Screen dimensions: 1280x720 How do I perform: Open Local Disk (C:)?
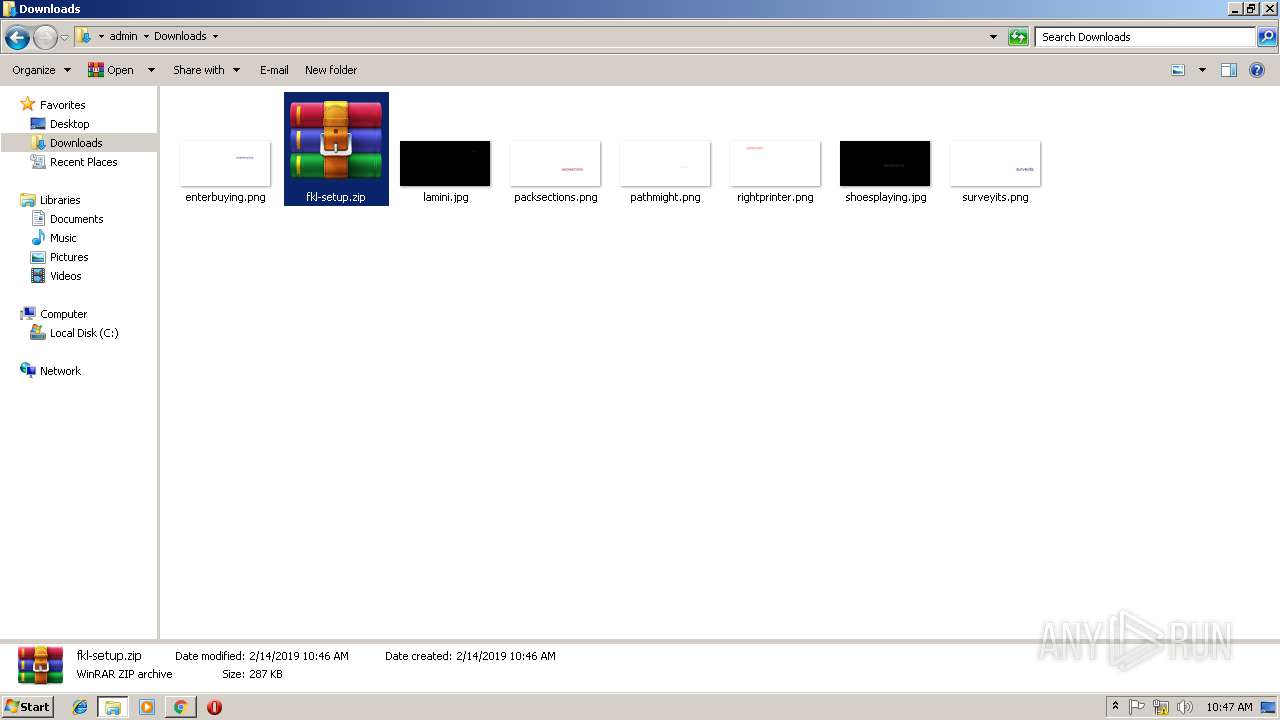click(84, 333)
